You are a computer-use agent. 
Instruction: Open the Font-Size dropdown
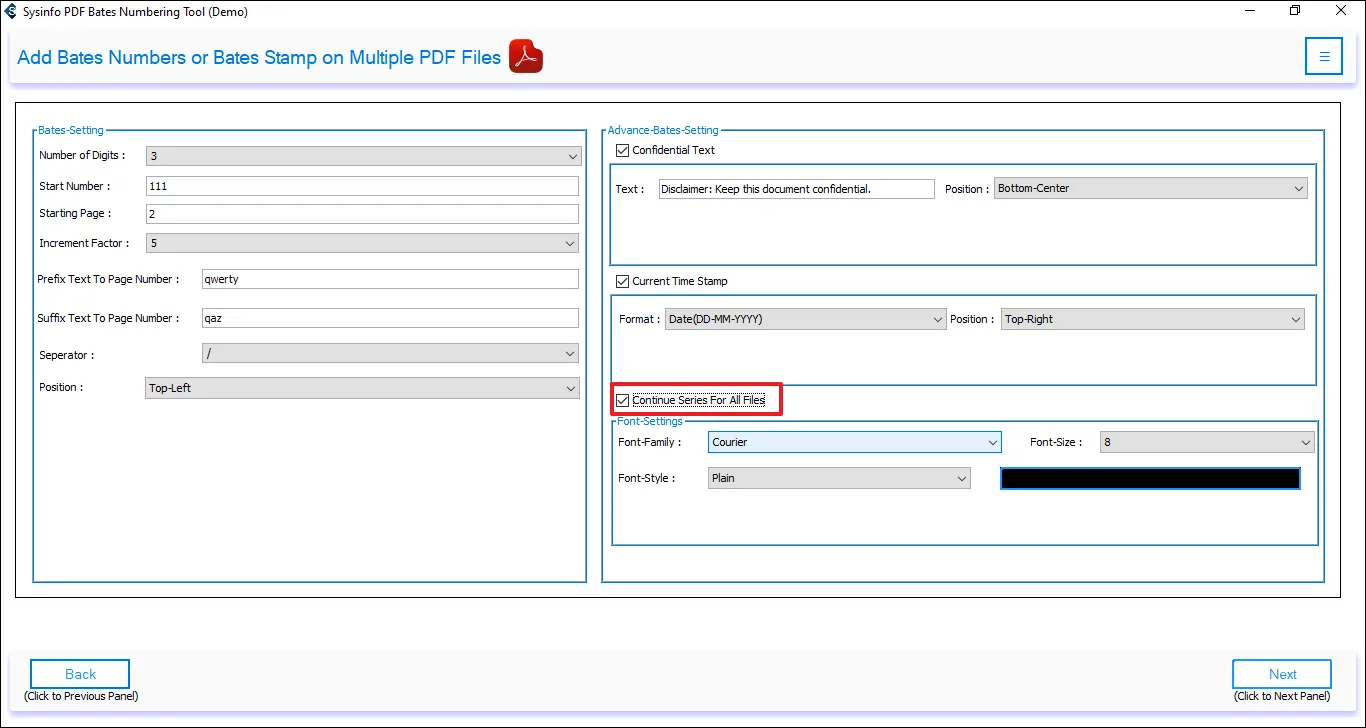tap(1206, 442)
